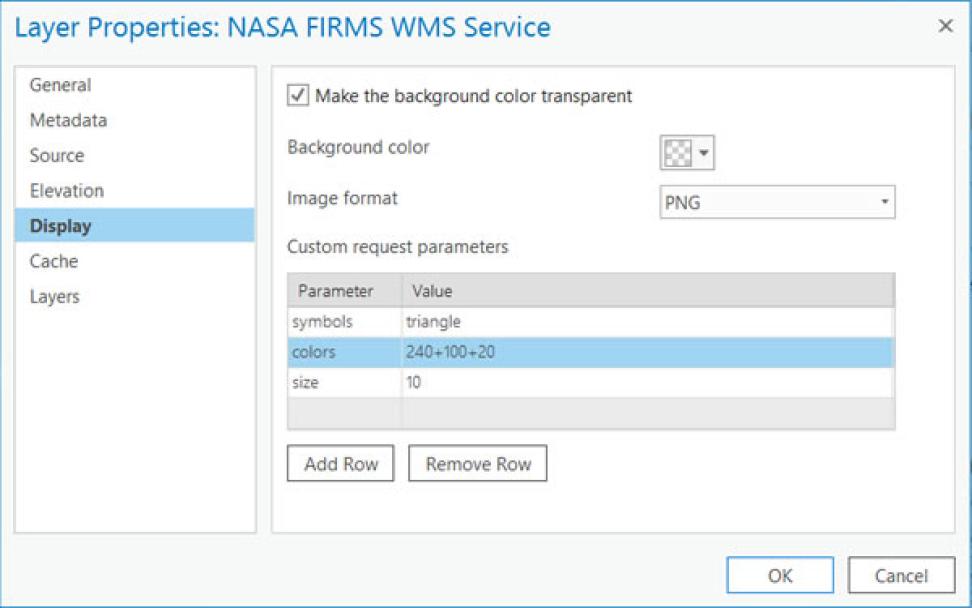This screenshot has height=608, width=972.
Task: Select the symbols parameter cell
Action: [x=345, y=322]
